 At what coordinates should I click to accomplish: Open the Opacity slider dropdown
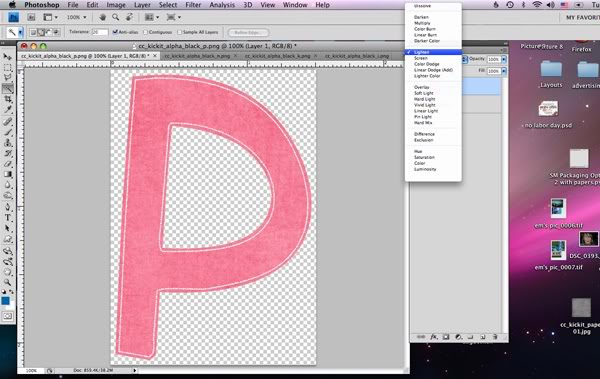point(504,59)
